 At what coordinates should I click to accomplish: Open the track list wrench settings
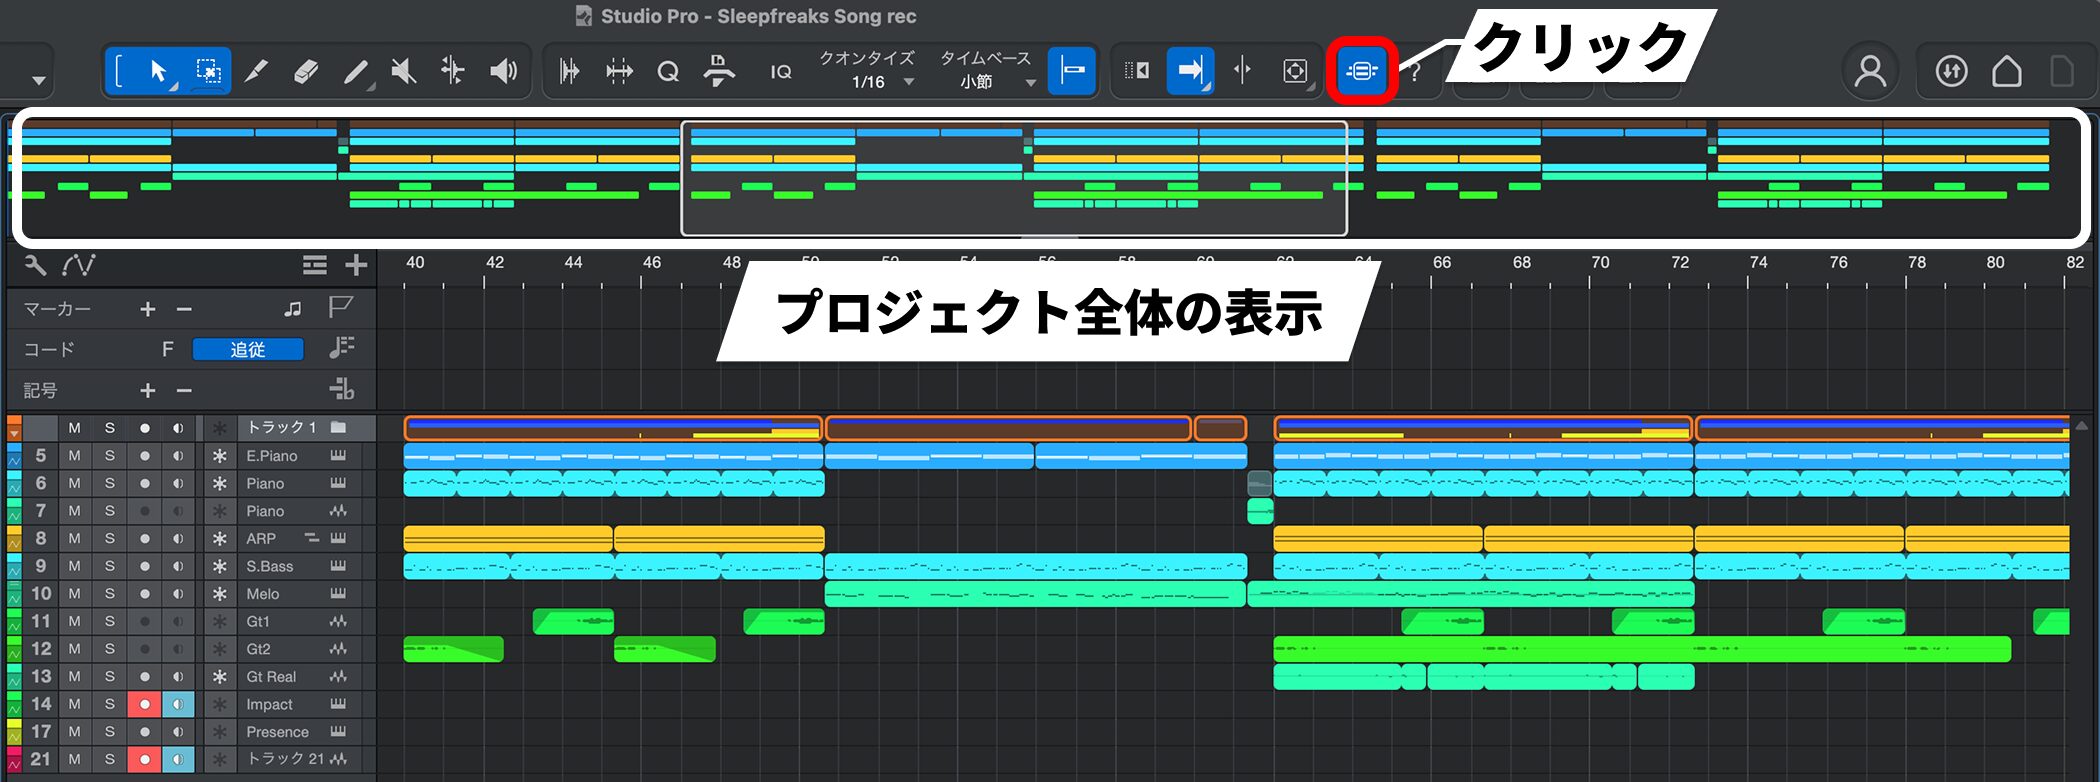35,265
